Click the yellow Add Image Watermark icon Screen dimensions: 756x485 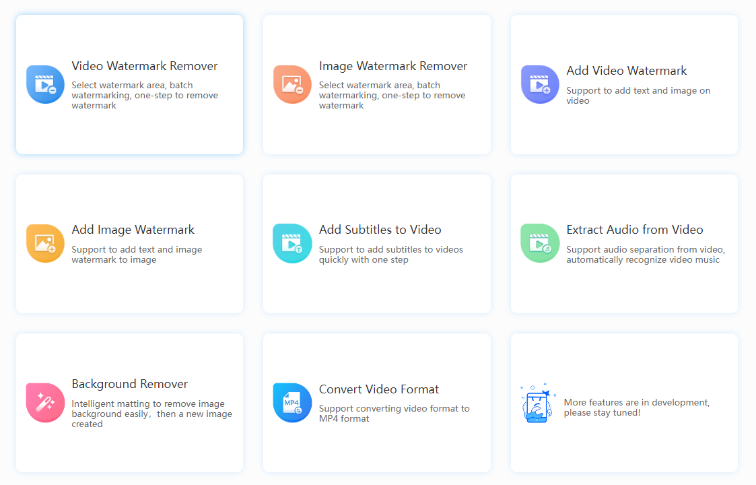click(x=45, y=243)
